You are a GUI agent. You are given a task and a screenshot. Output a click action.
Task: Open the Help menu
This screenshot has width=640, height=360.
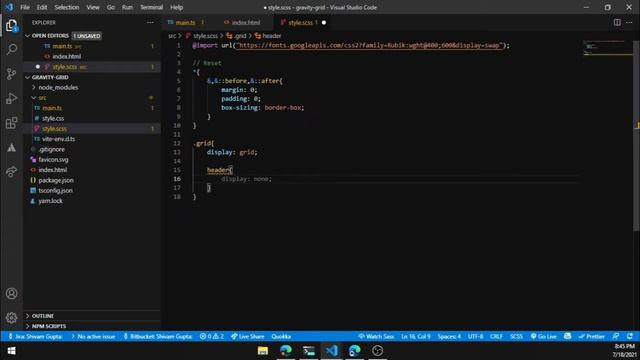(x=176, y=7)
